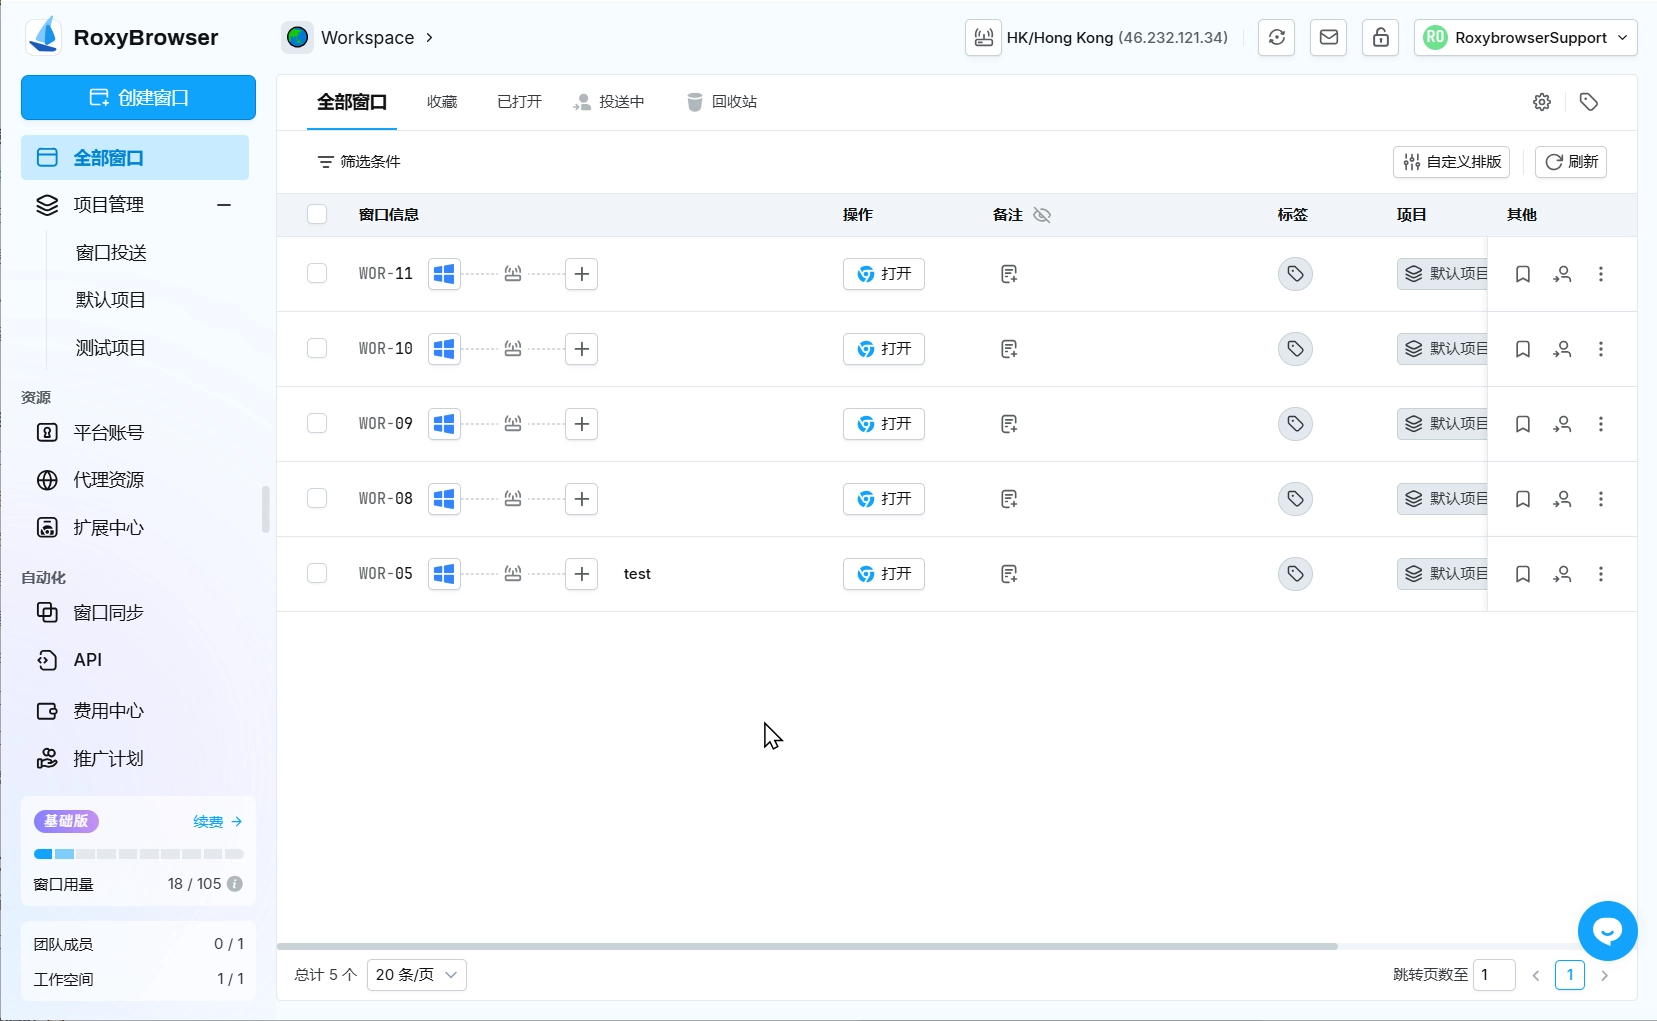
Task: Check the select-all checkbox in table header
Action: (x=317, y=214)
